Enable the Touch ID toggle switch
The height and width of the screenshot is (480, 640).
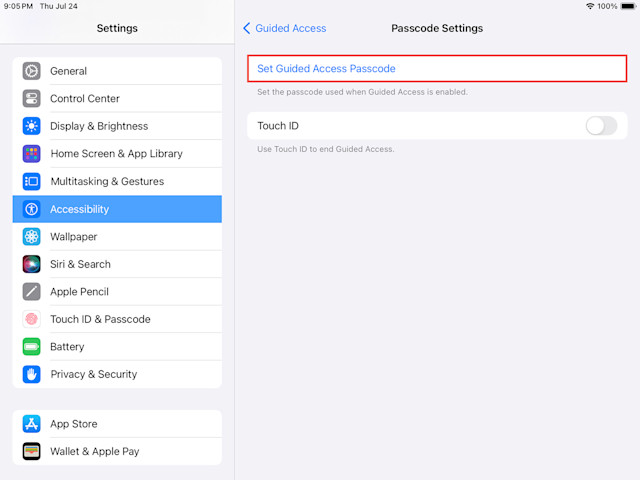tap(601, 126)
